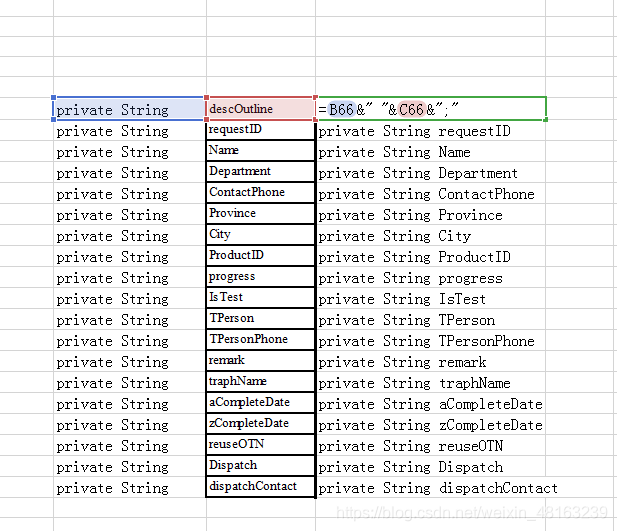
Task: Click the green fill handle of the formula cell
Action: (x=545, y=120)
